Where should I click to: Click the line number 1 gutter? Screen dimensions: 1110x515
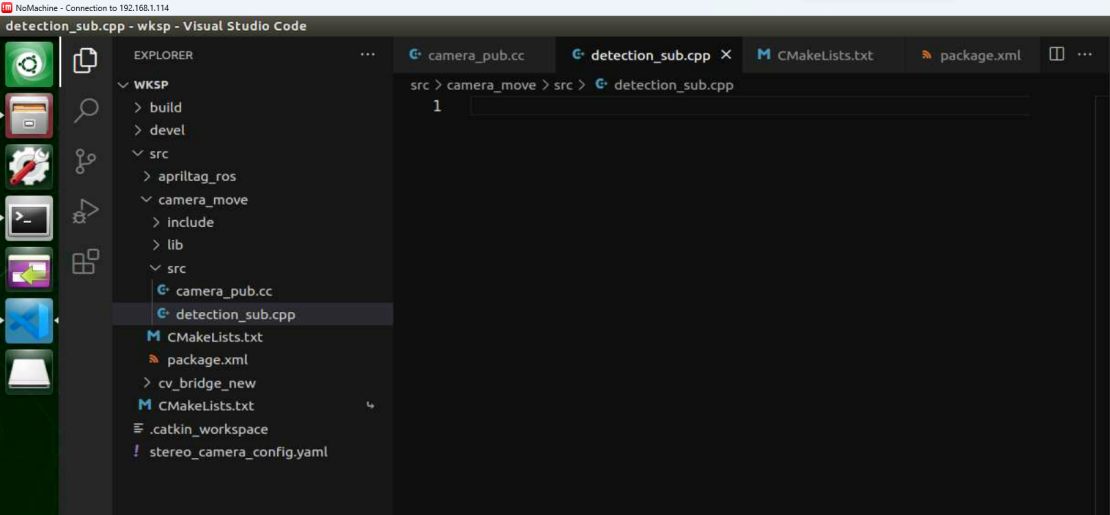click(437, 106)
